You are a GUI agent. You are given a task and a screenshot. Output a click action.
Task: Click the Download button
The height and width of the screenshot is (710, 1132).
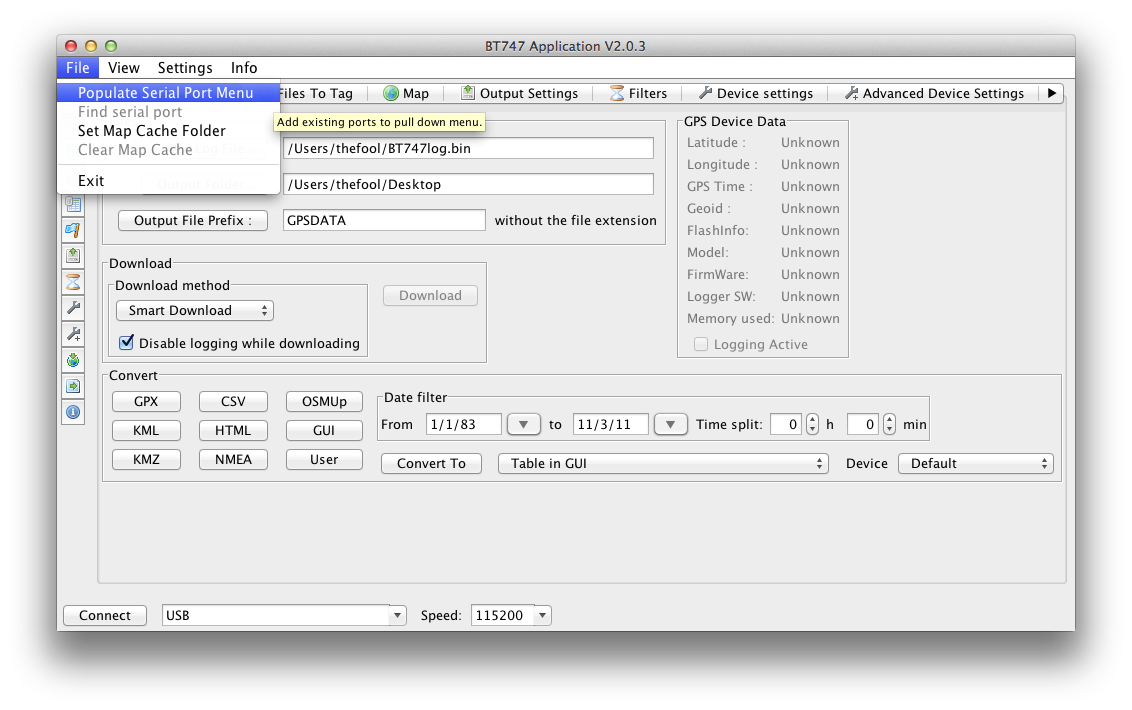coord(430,295)
